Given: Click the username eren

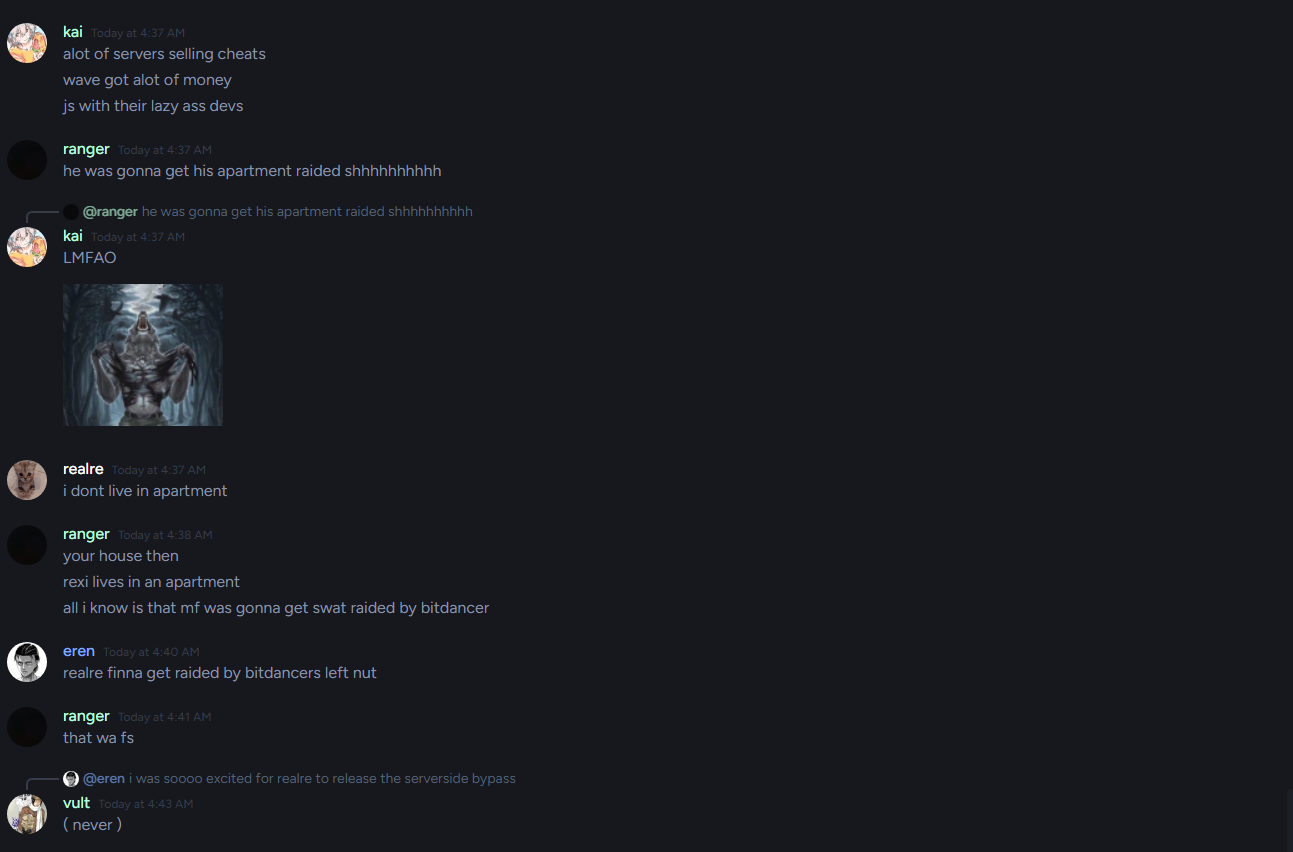Looking at the screenshot, I should pyautogui.click(x=79, y=651).
